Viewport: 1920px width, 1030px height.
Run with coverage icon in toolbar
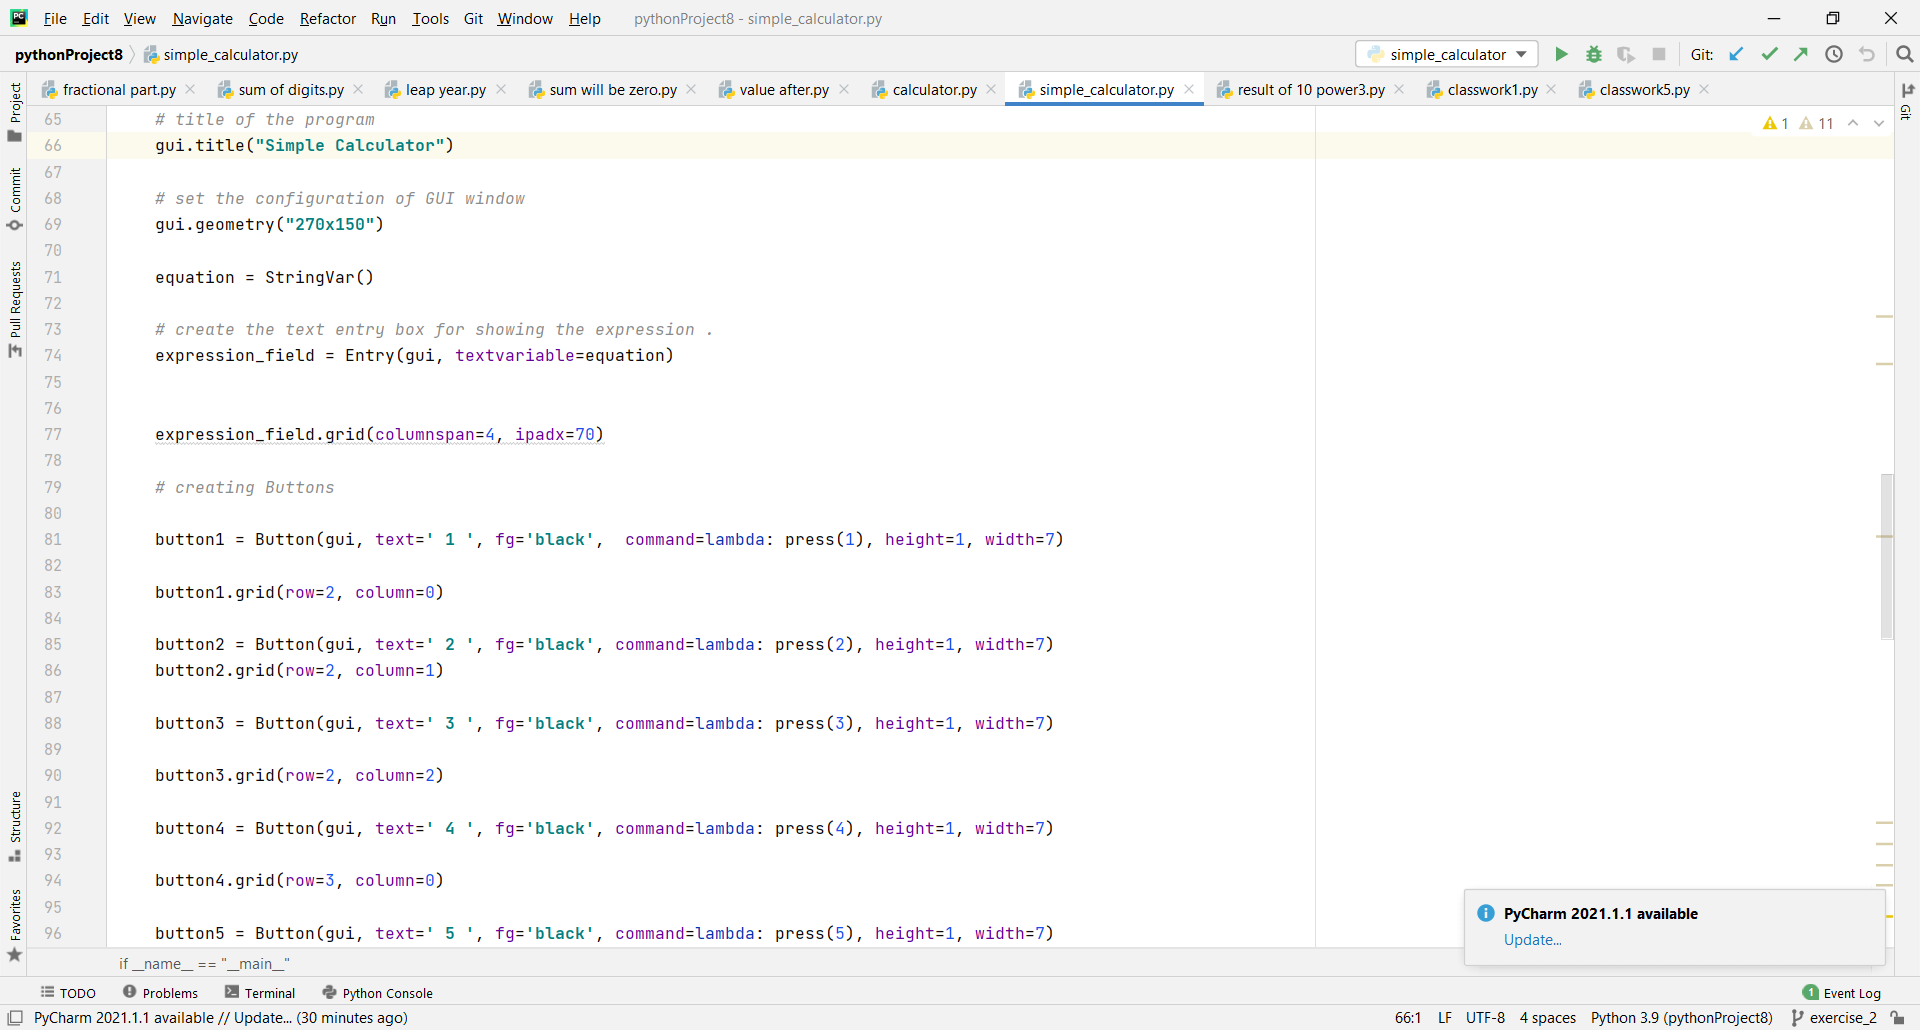coord(1626,54)
